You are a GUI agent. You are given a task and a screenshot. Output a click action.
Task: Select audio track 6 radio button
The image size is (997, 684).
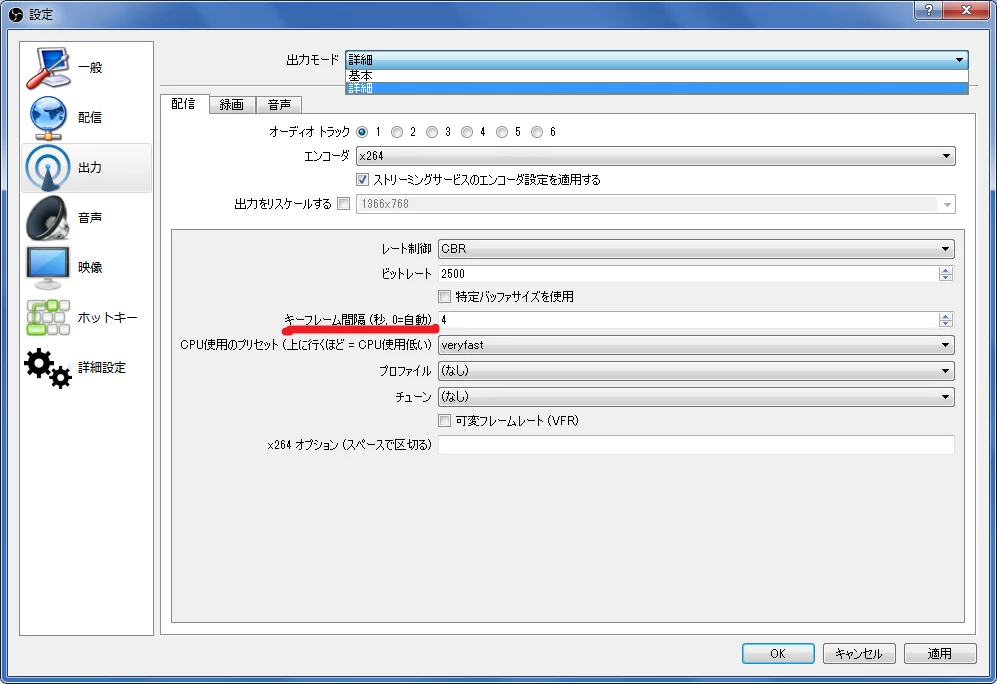[x=537, y=132]
